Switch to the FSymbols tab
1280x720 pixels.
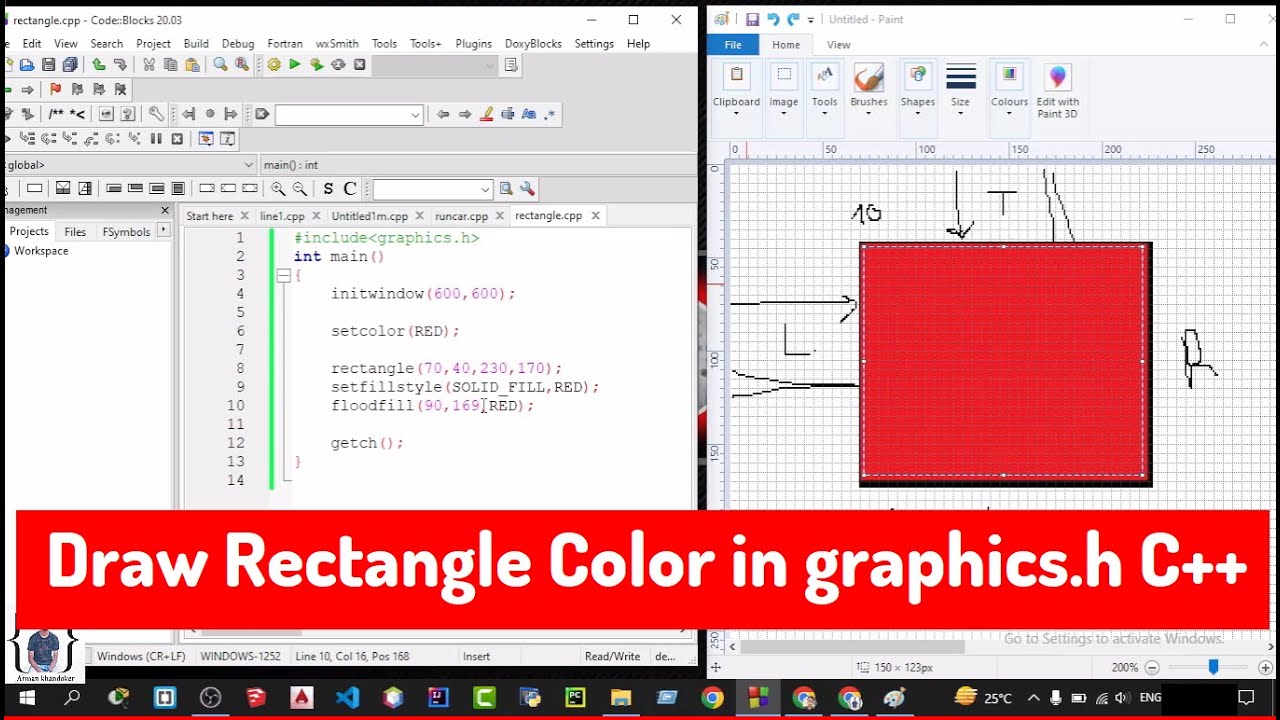click(126, 231)
